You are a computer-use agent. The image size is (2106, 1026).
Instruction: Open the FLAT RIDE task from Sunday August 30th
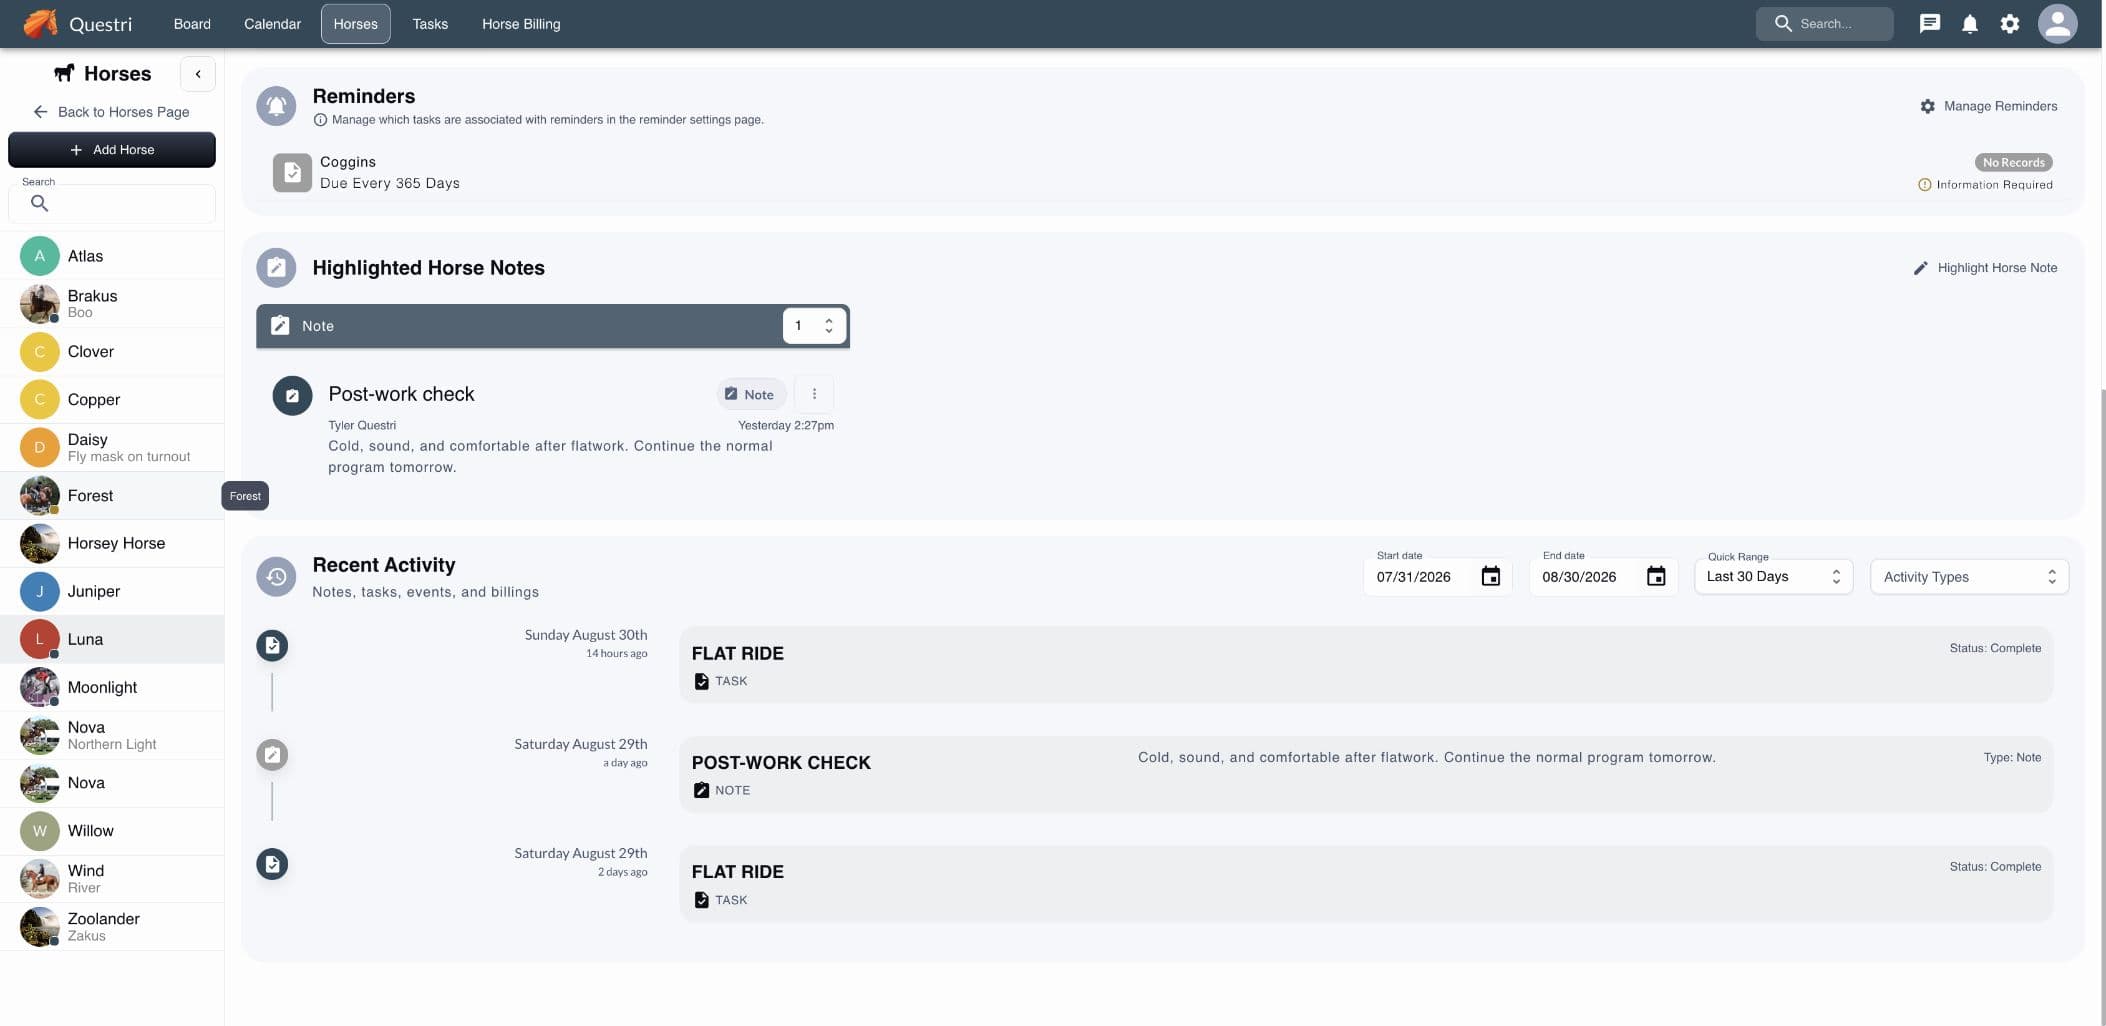[x=1366, y=665]
